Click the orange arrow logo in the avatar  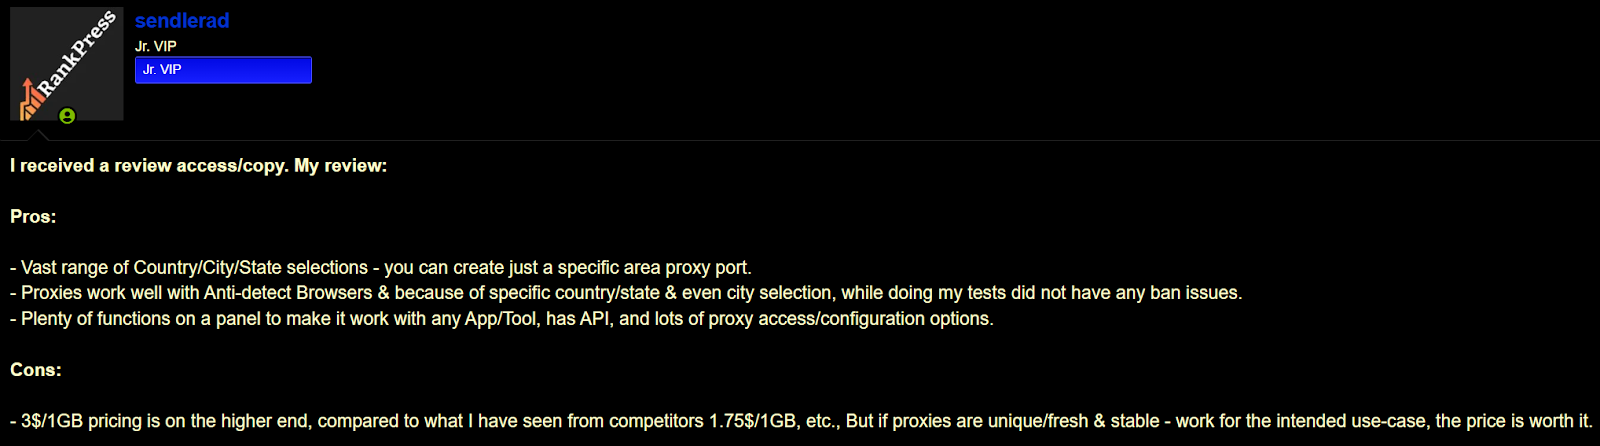pos(30,100)
